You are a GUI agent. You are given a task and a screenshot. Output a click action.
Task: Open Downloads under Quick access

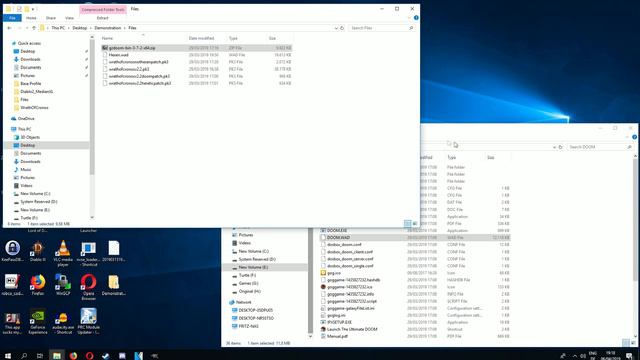click(30, 59)
